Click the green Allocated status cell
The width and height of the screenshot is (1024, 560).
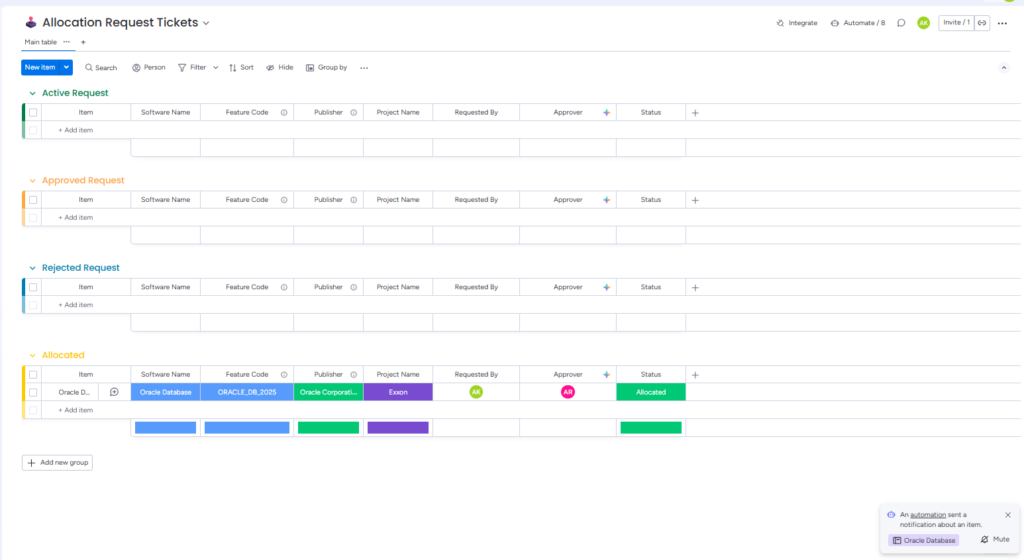point(651,392)
